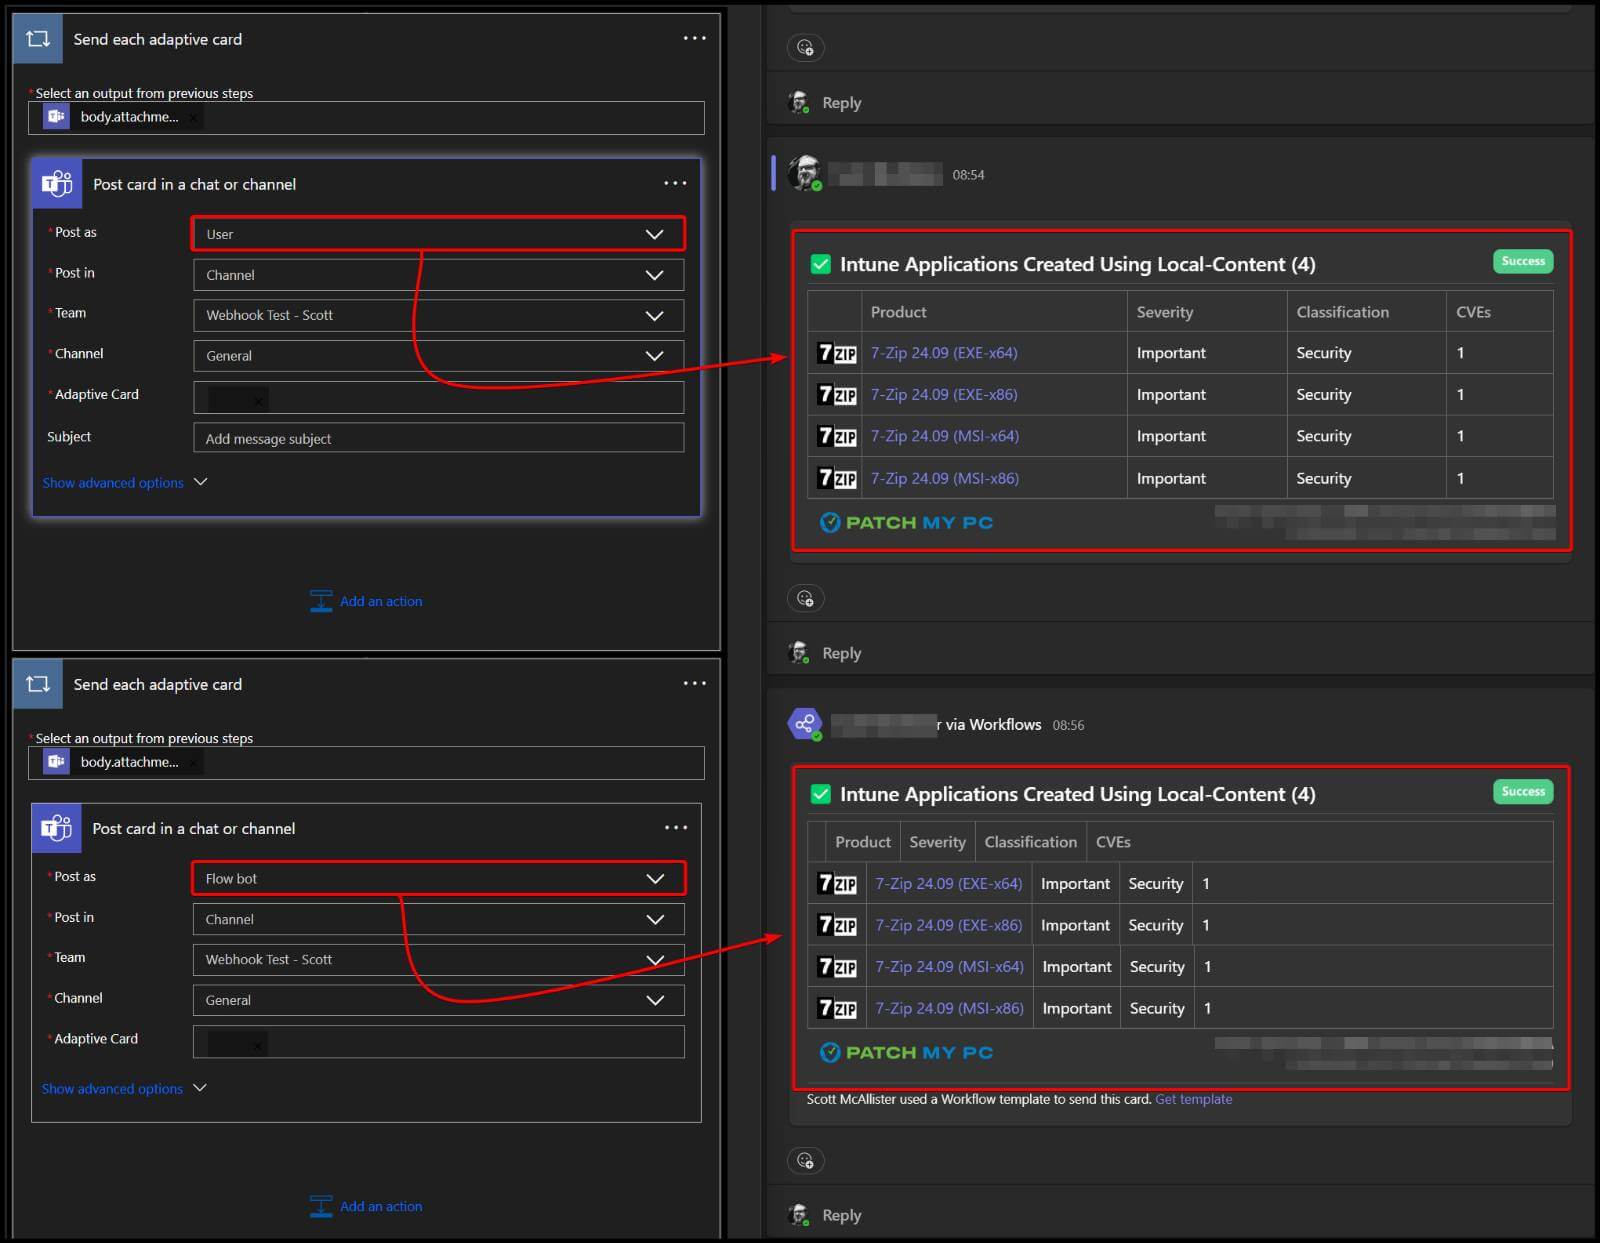Click 'Severity' column header in bottom card
Screen dimensions: 1600x1243
937,842
